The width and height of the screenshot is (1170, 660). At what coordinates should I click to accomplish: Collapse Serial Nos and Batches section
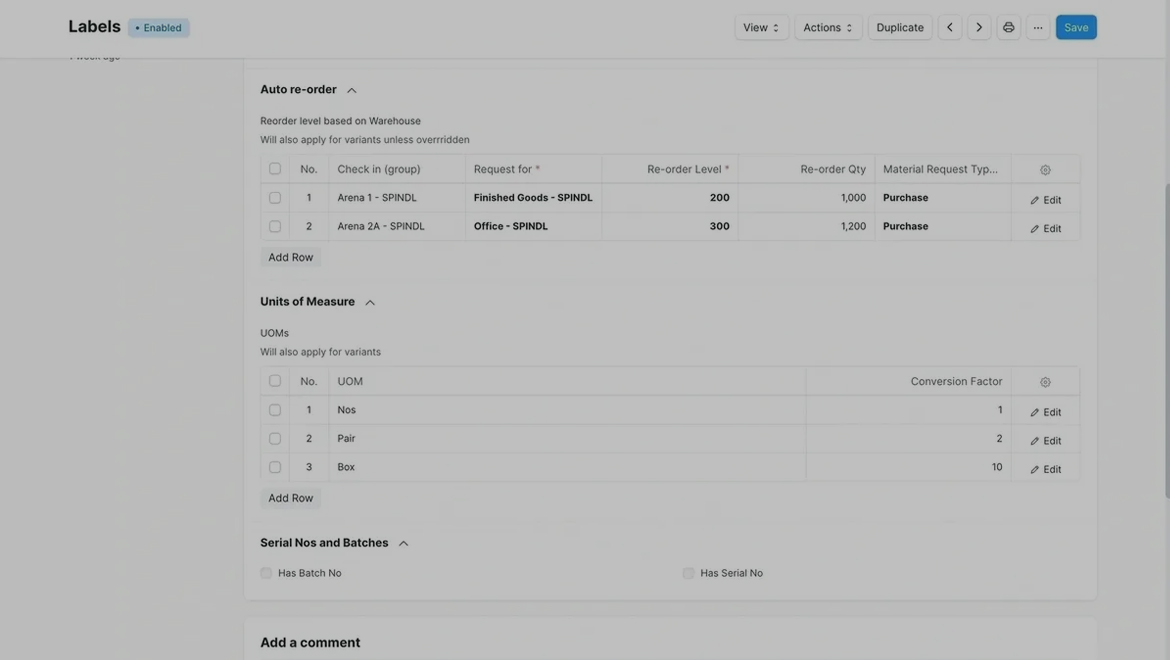pos(403,543)
